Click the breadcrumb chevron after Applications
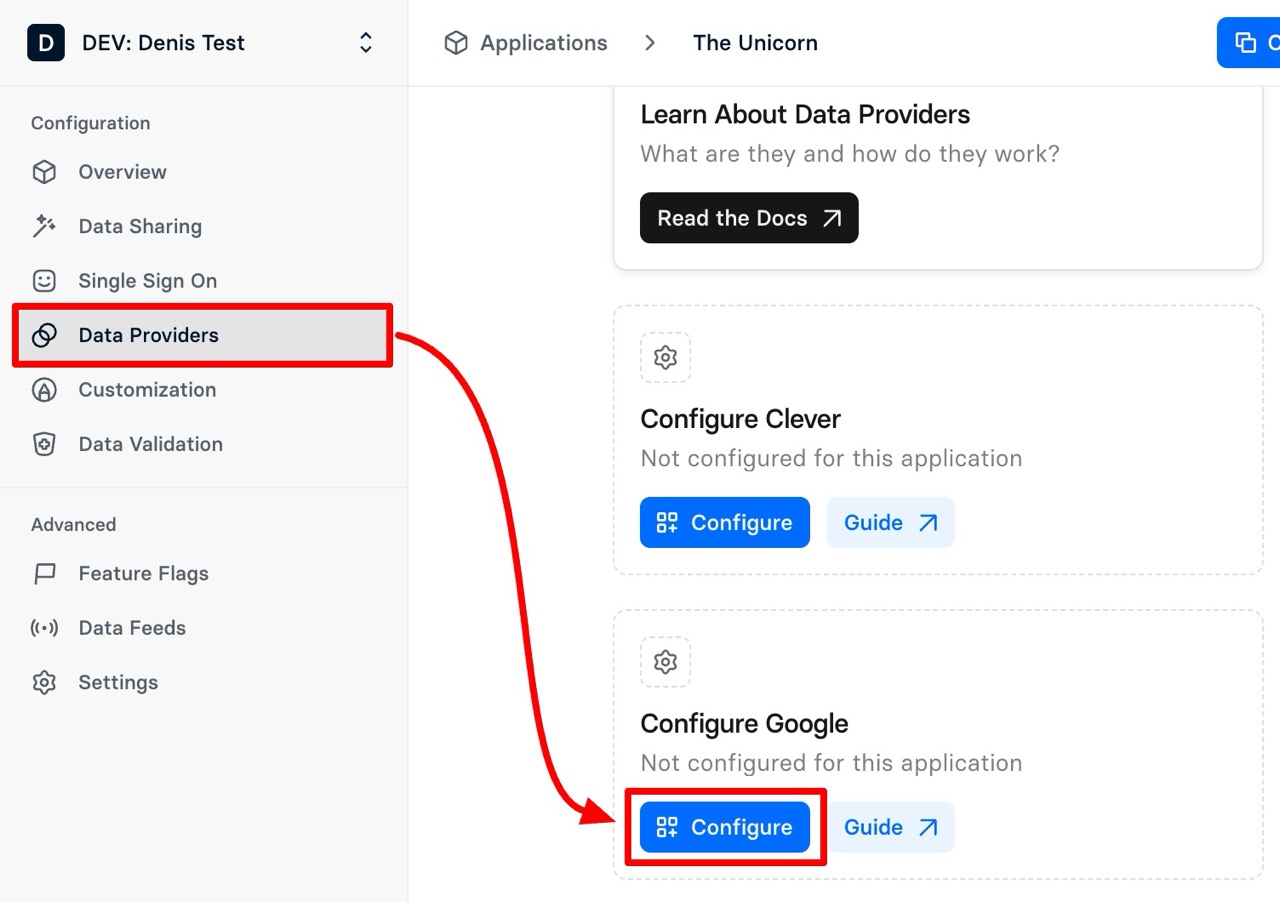This screenshot has height=902, width=1280. tap(650, 43)
